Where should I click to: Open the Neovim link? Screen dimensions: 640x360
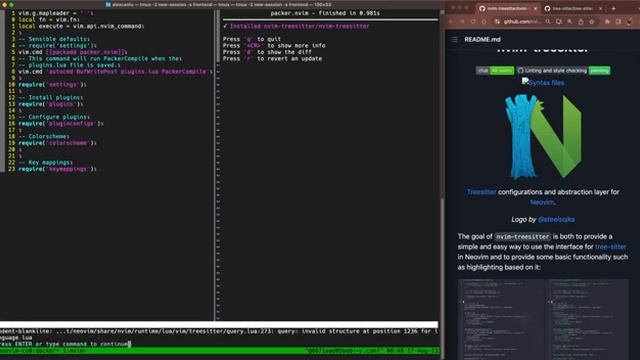coord(542,202)
